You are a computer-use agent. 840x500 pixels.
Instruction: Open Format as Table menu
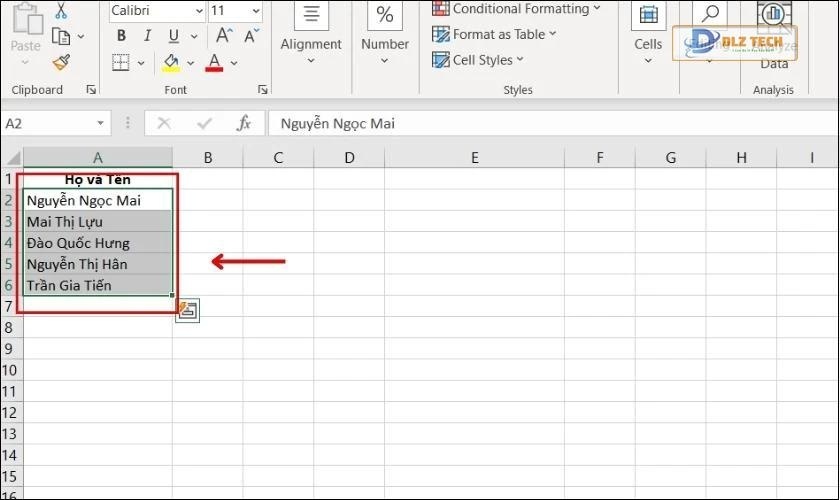pyautogui.click(x=494, y=34)
